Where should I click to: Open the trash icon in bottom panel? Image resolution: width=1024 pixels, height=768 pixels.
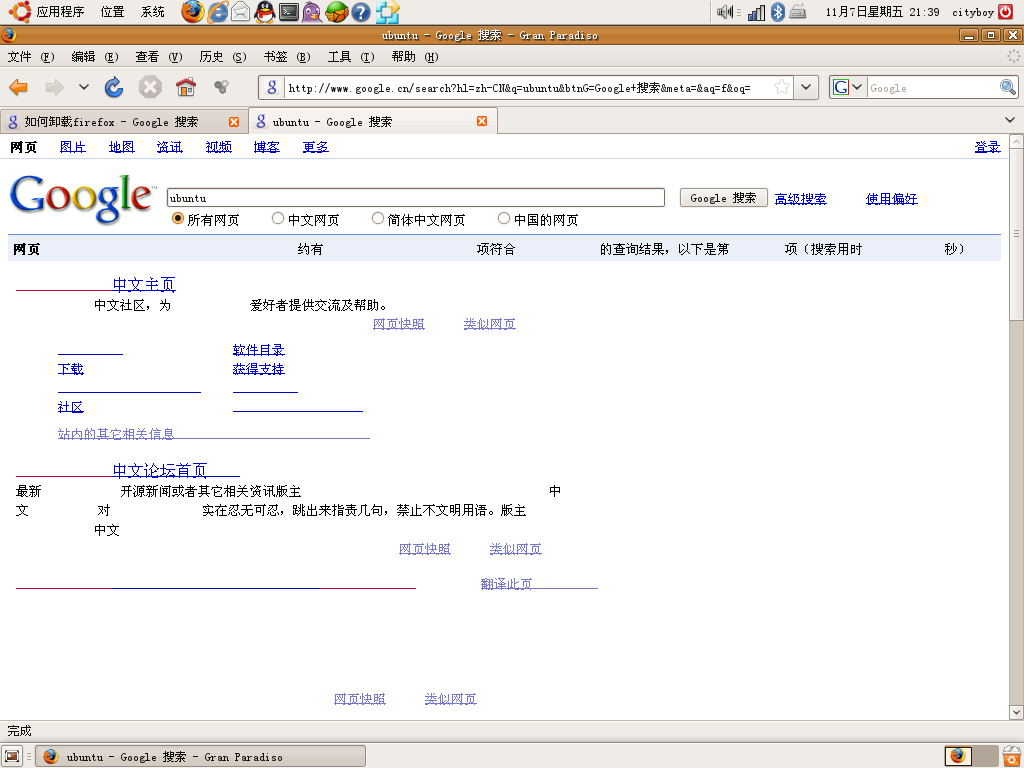coord(1011,756)
